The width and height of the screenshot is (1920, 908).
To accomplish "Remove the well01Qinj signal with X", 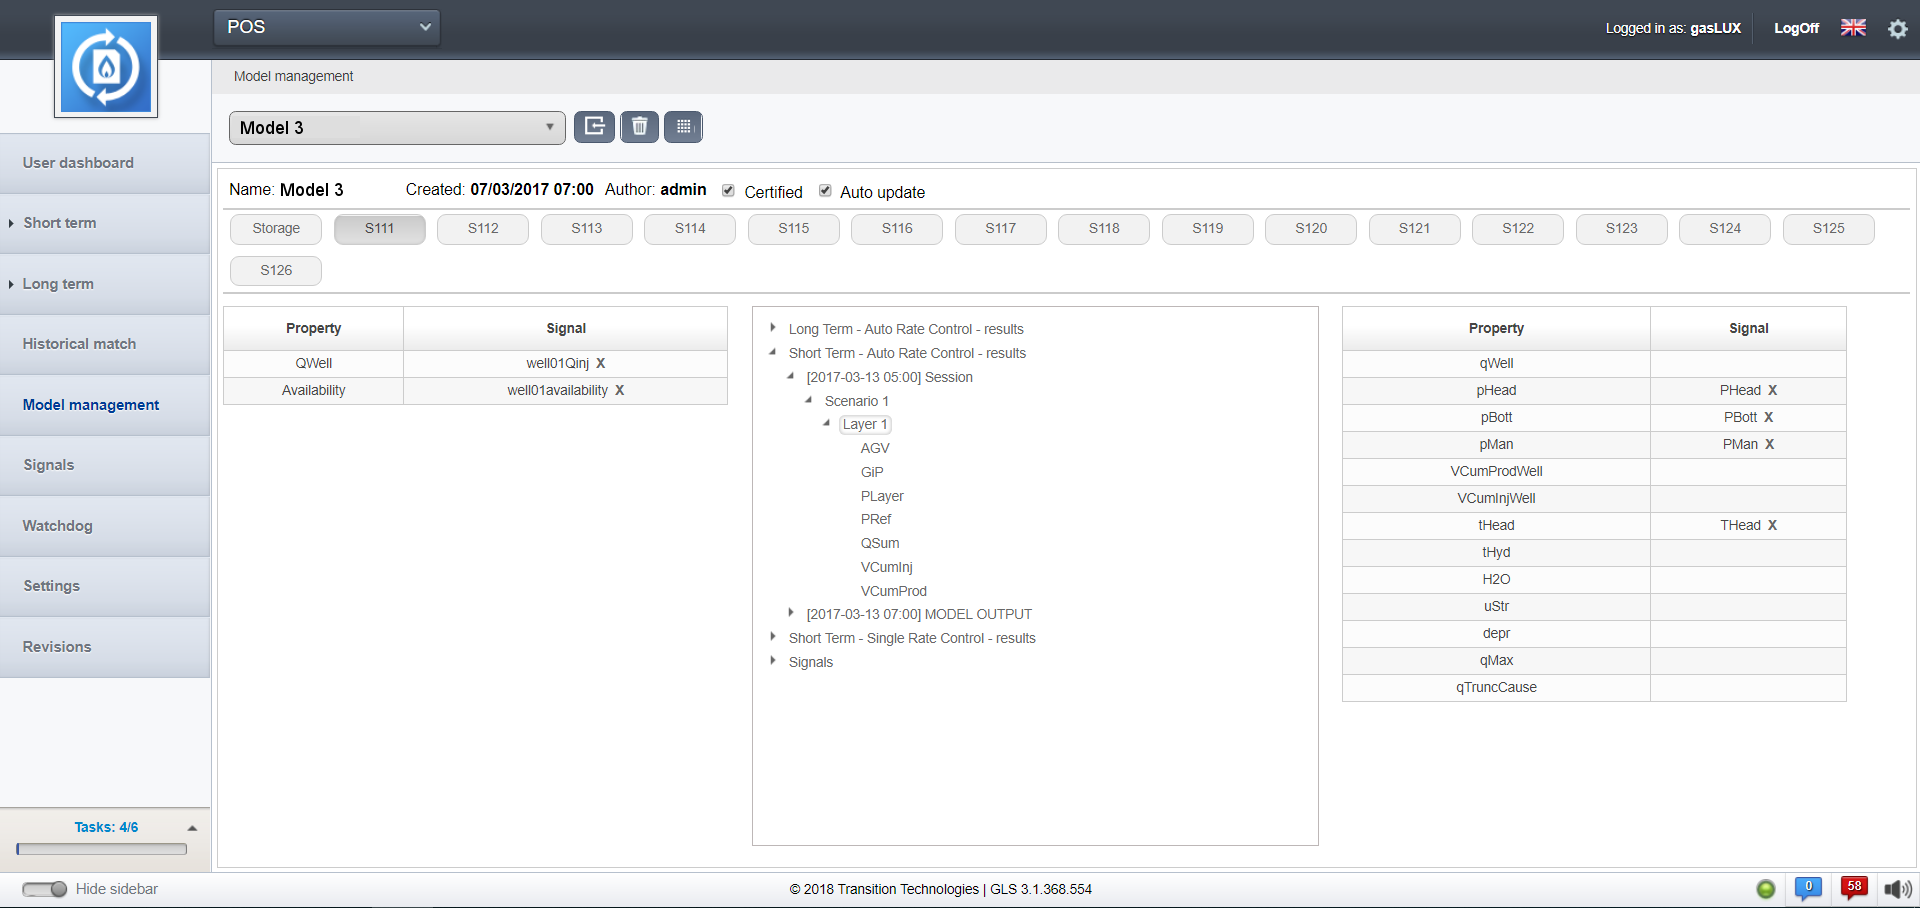I will (601, 363).
